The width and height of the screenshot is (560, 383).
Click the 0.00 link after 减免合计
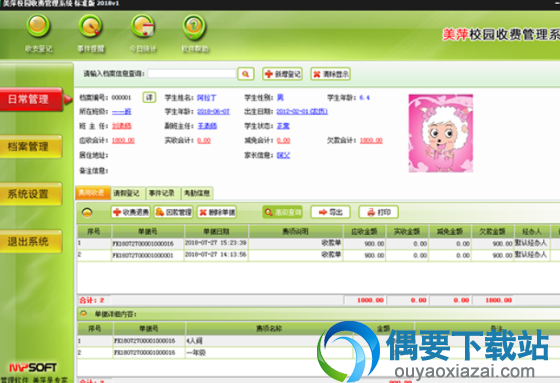pos(284,141)
